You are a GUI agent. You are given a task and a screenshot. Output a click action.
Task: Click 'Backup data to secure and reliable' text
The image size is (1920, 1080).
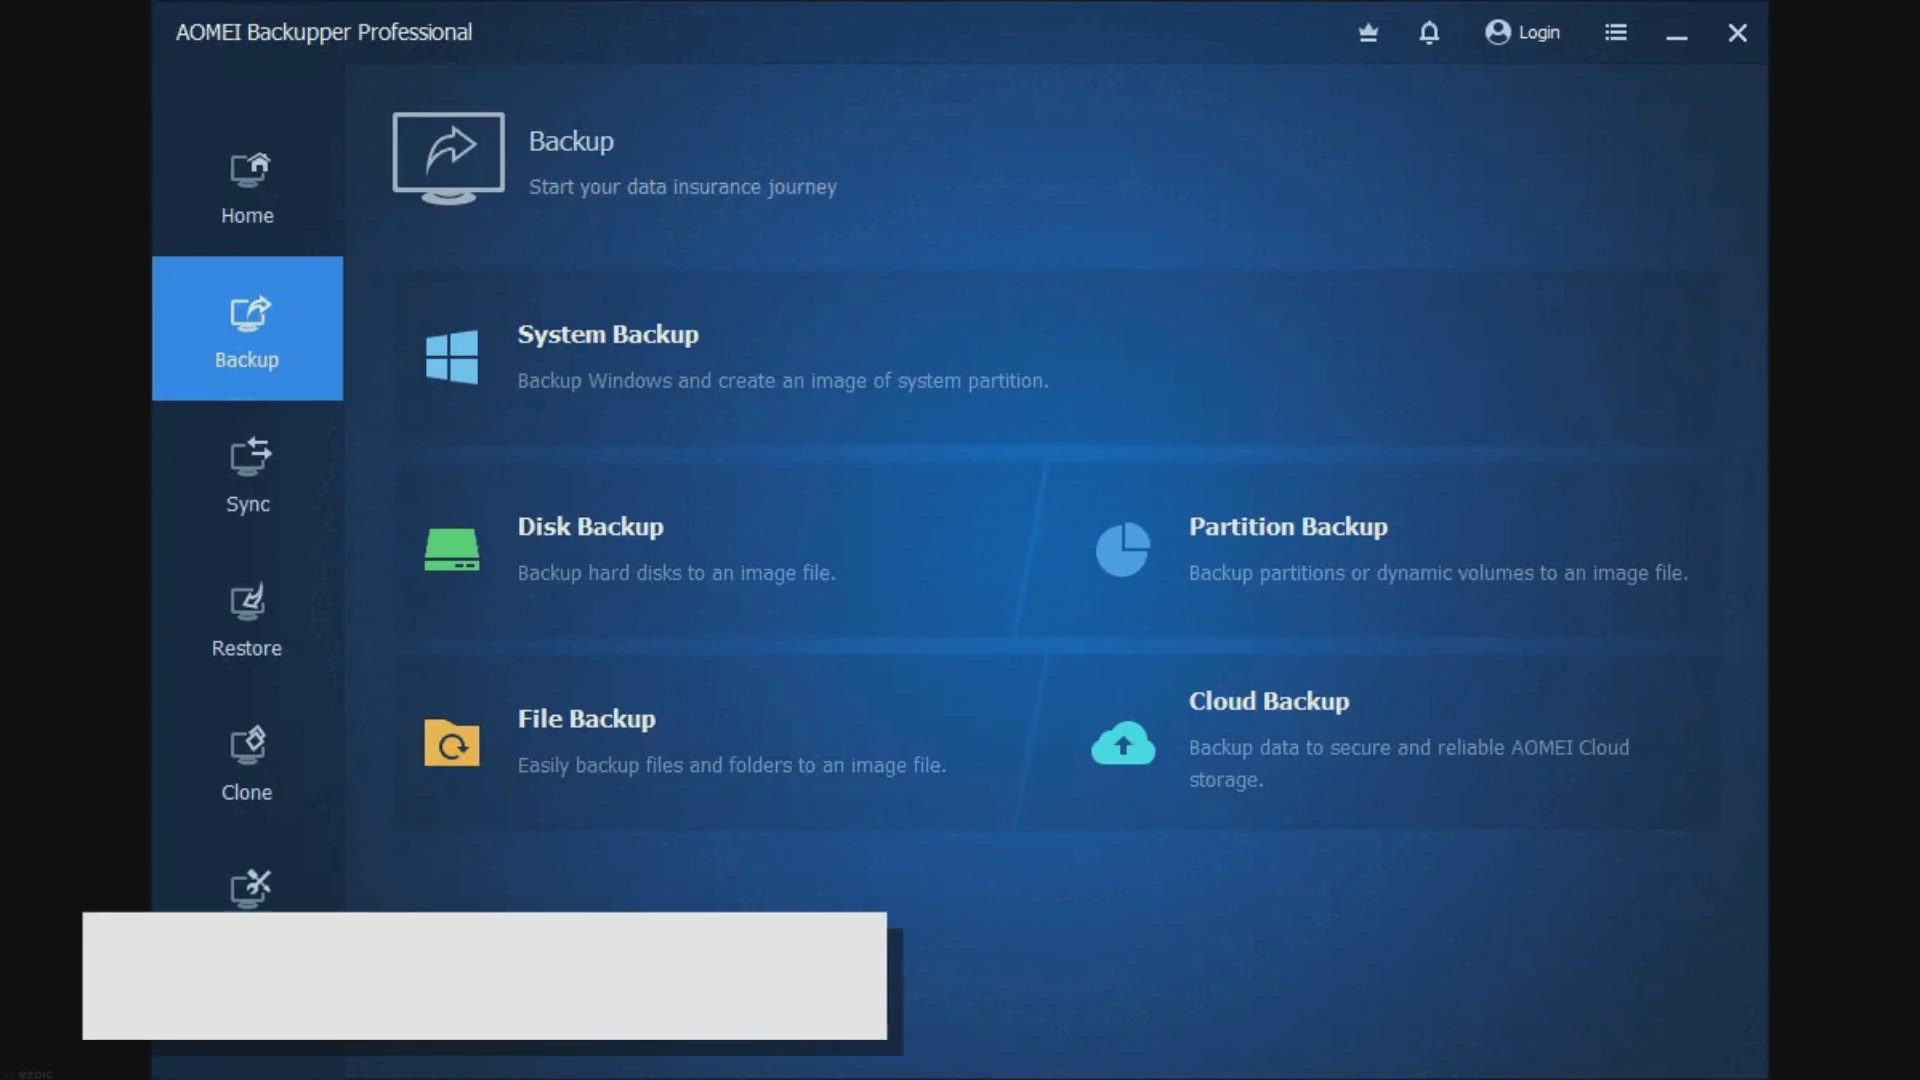1409,763
